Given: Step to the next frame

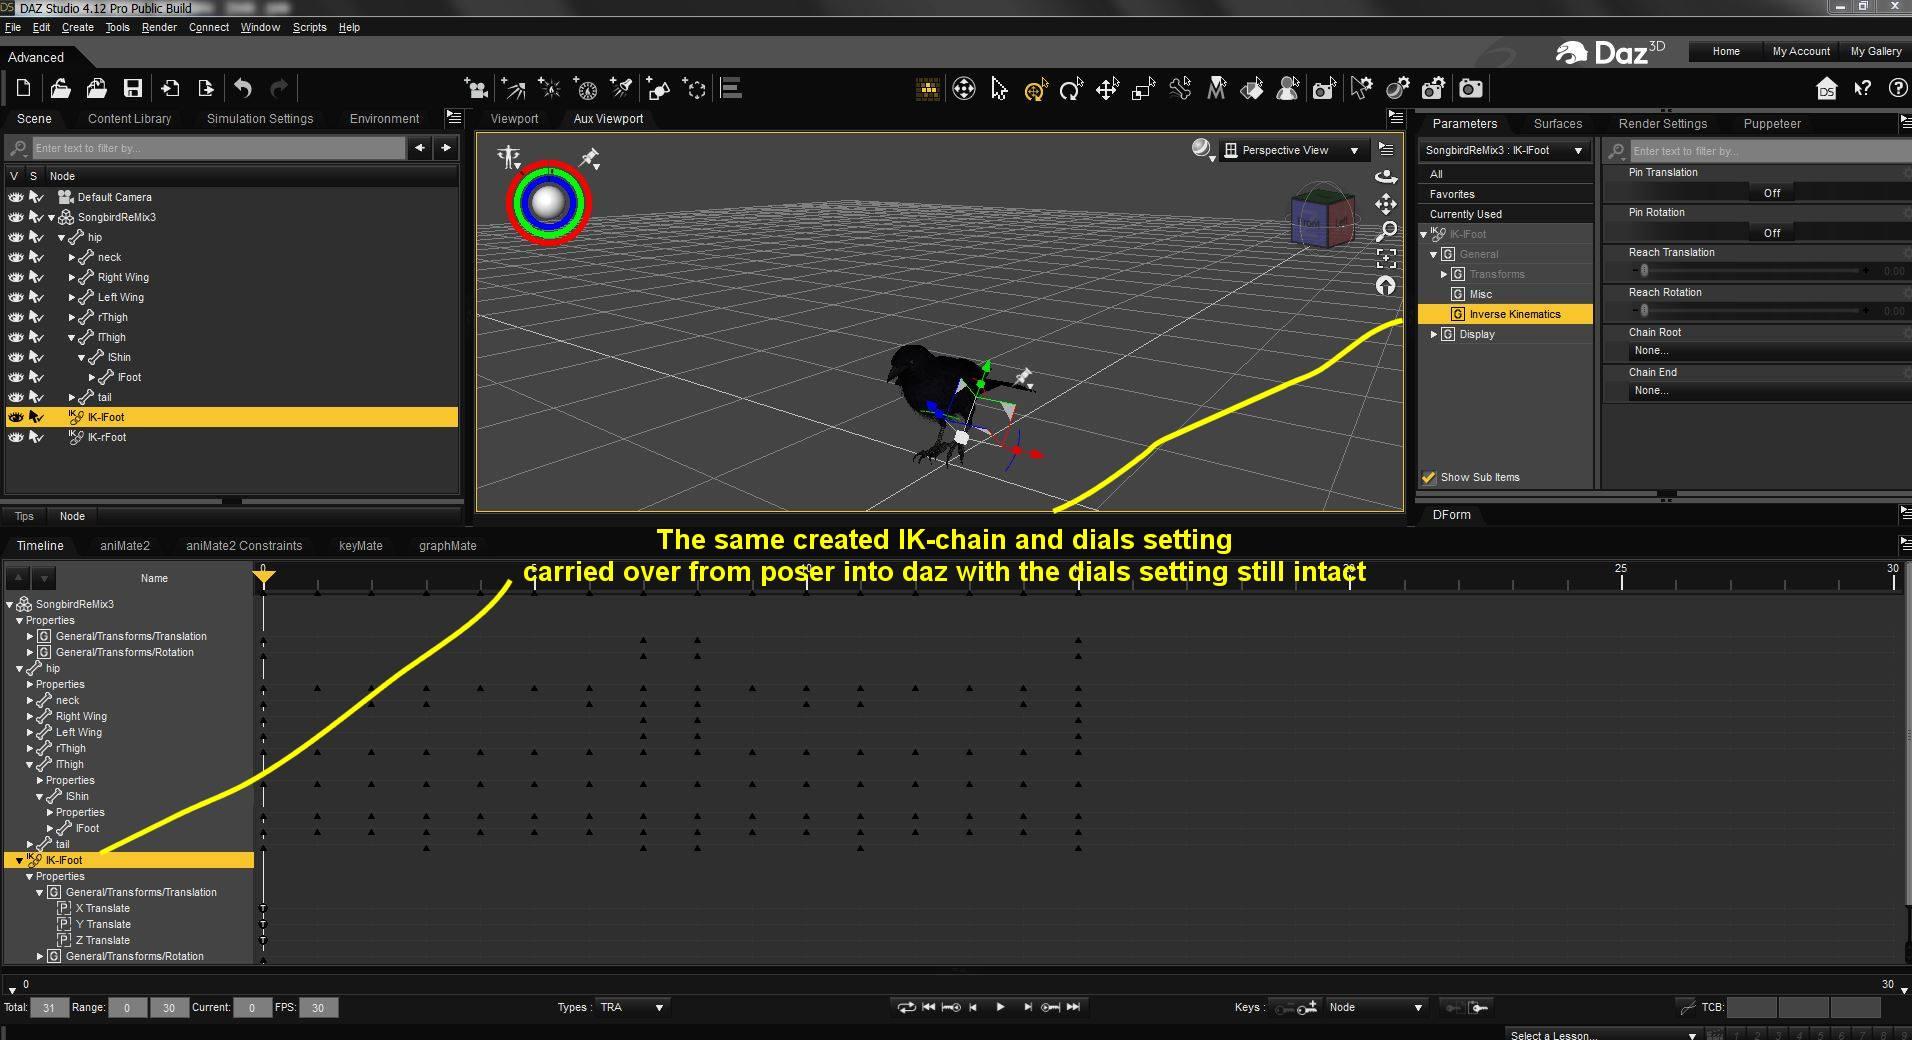Looking at the screenshot, I should [x=1027, y=1007].
